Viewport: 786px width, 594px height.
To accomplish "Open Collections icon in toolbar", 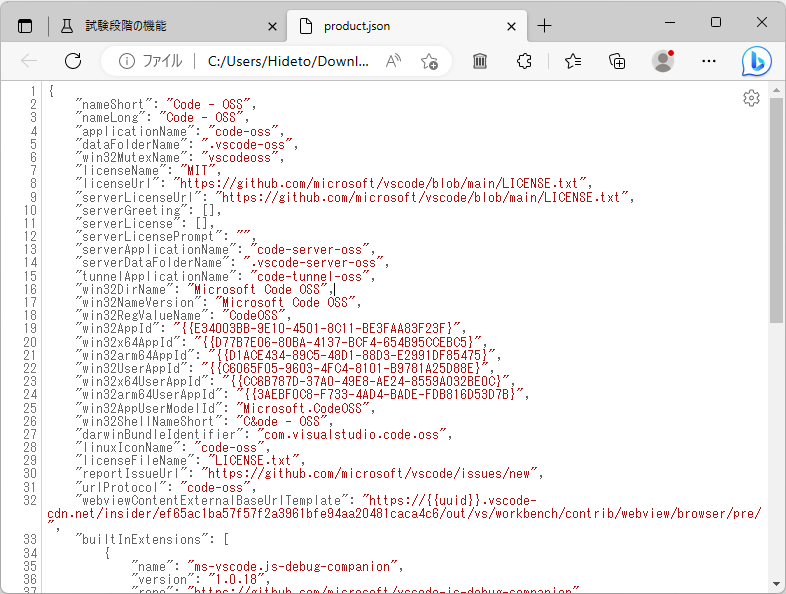I will [x=617, y=61].
